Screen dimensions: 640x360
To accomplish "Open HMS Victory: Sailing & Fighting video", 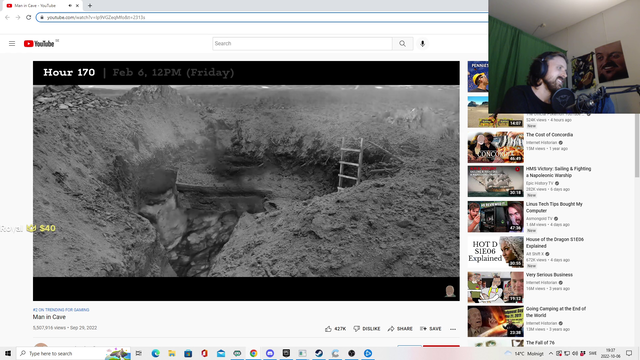I will [558, 172].
